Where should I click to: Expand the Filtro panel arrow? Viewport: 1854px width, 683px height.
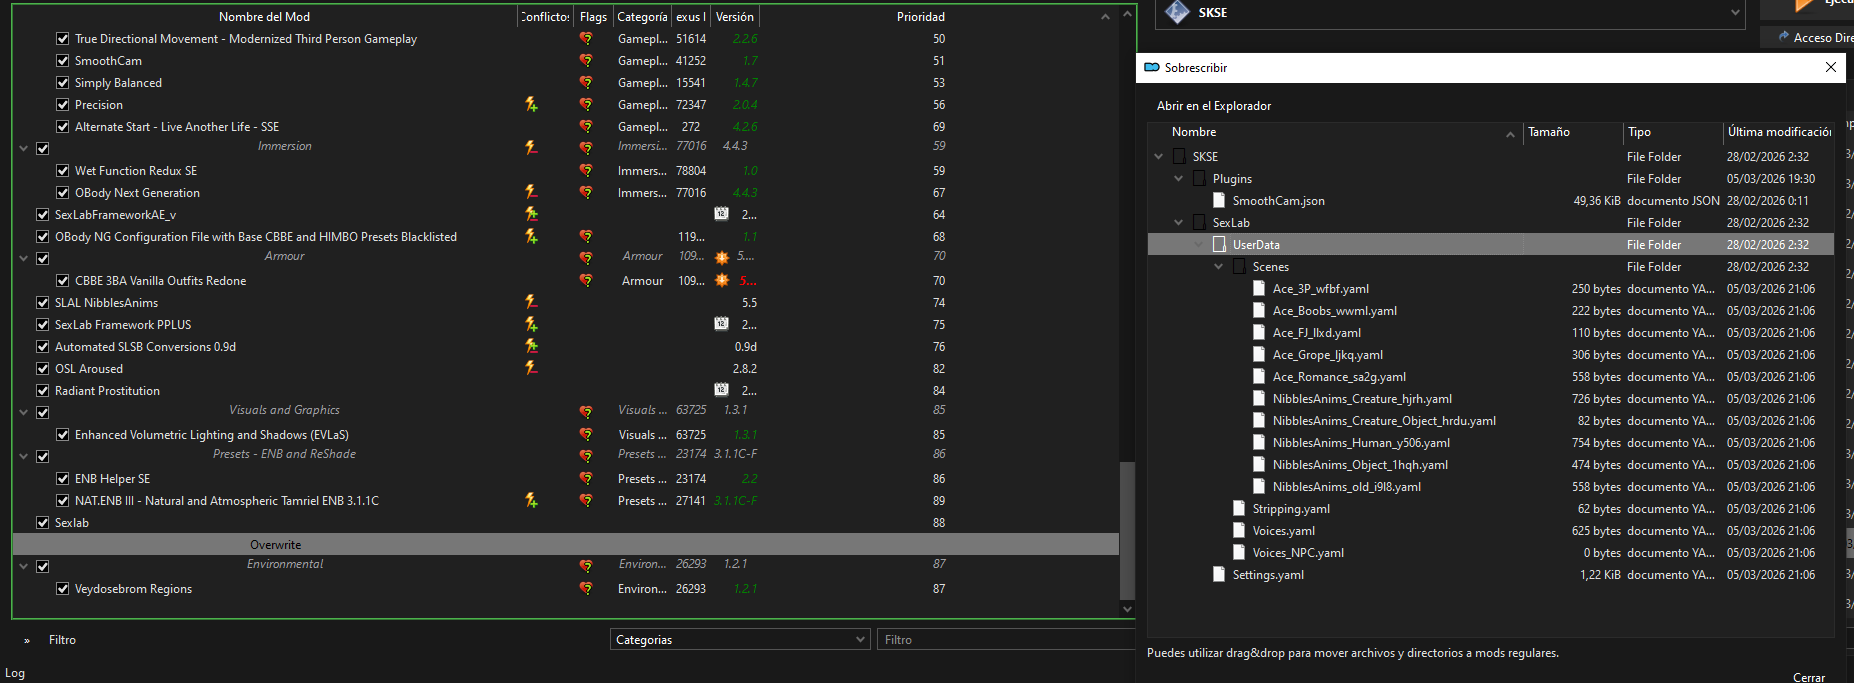27,640
